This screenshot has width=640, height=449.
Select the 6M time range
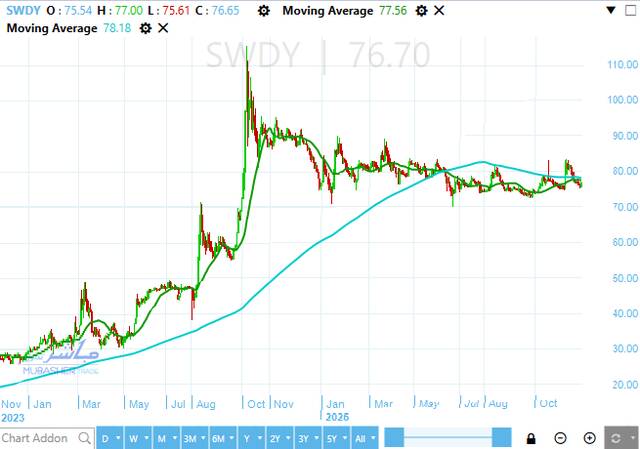[x=219, y=438]
